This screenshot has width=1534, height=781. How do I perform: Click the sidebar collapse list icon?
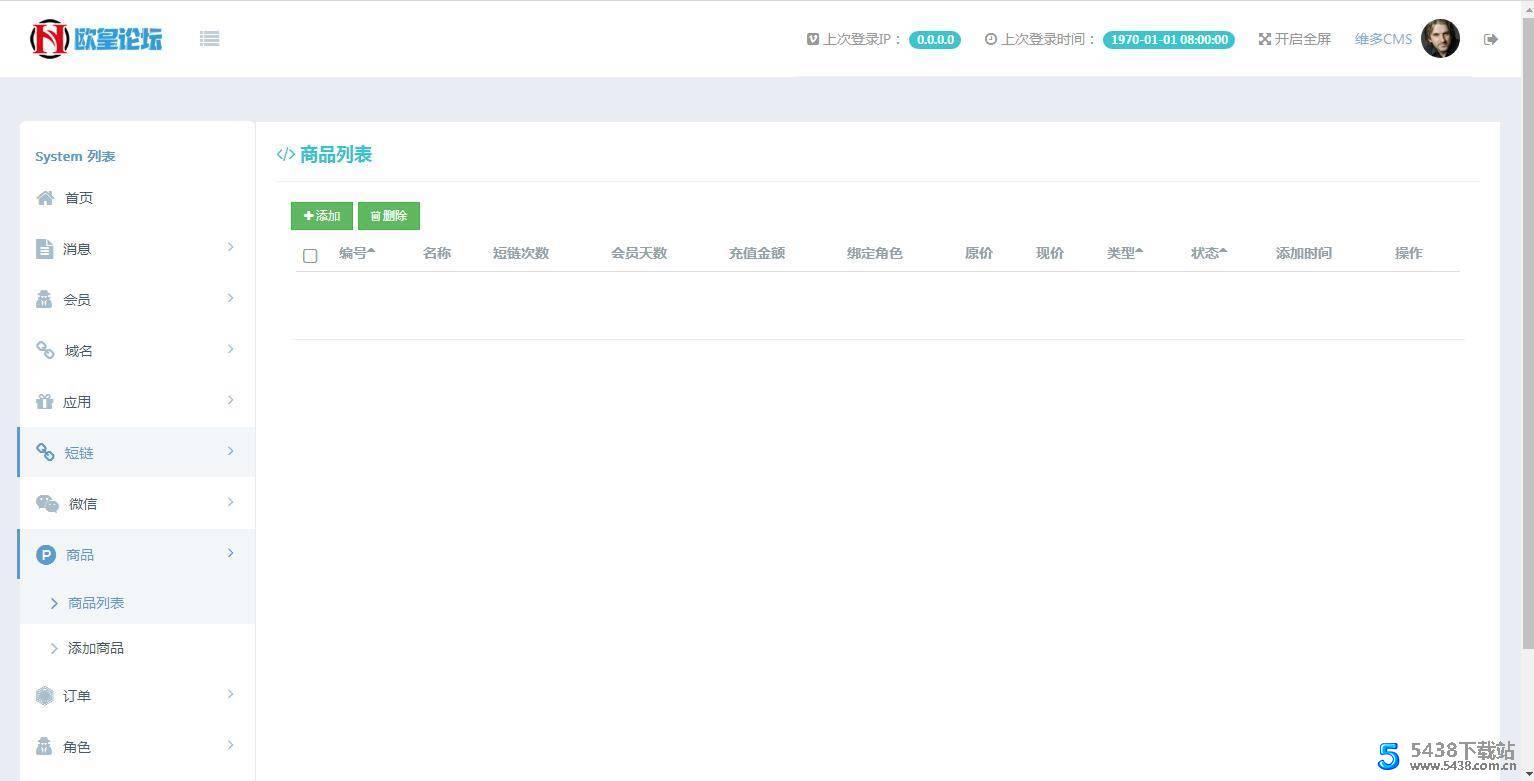(x=209, y=38)
